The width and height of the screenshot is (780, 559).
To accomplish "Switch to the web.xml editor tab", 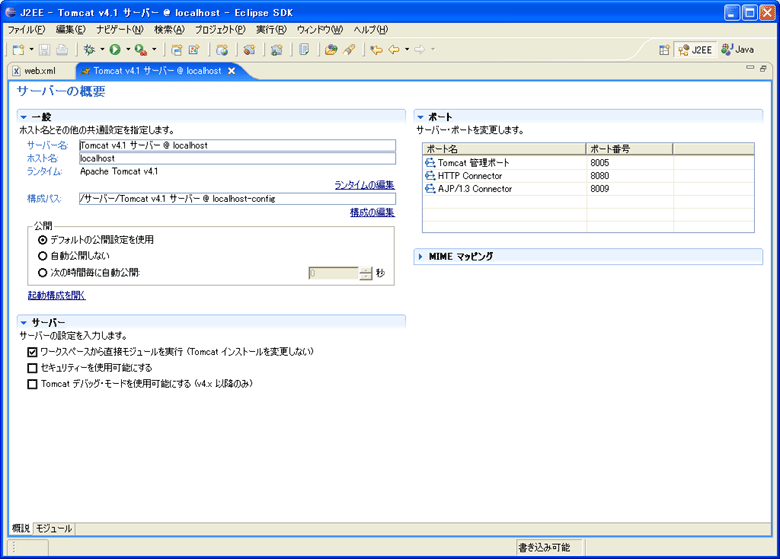I will coord(34,71).
